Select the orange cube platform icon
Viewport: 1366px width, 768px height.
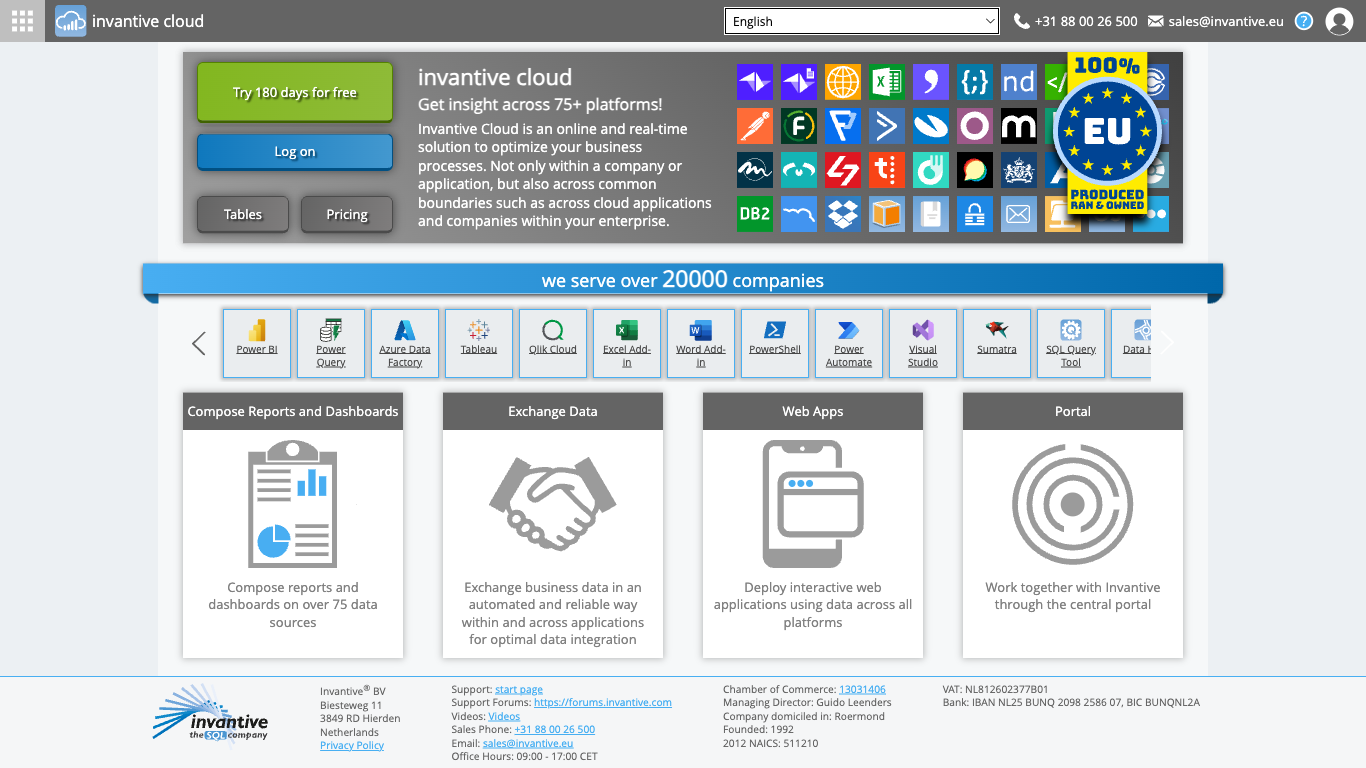(x=887, y=214)
